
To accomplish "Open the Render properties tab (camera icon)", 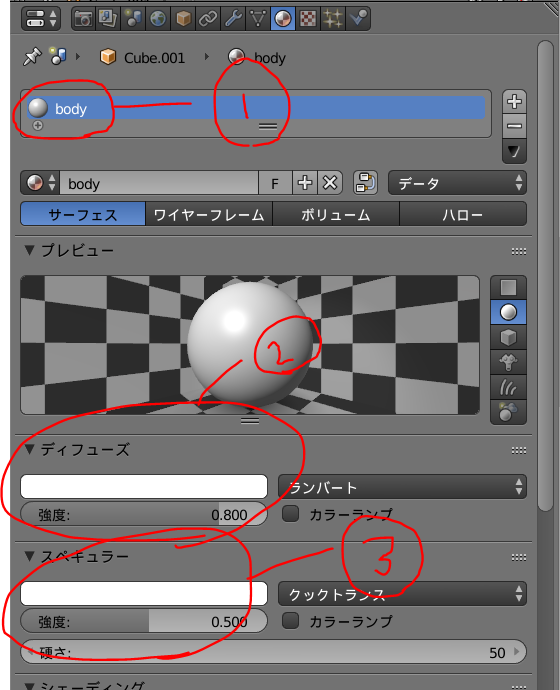I will [84, 19].
